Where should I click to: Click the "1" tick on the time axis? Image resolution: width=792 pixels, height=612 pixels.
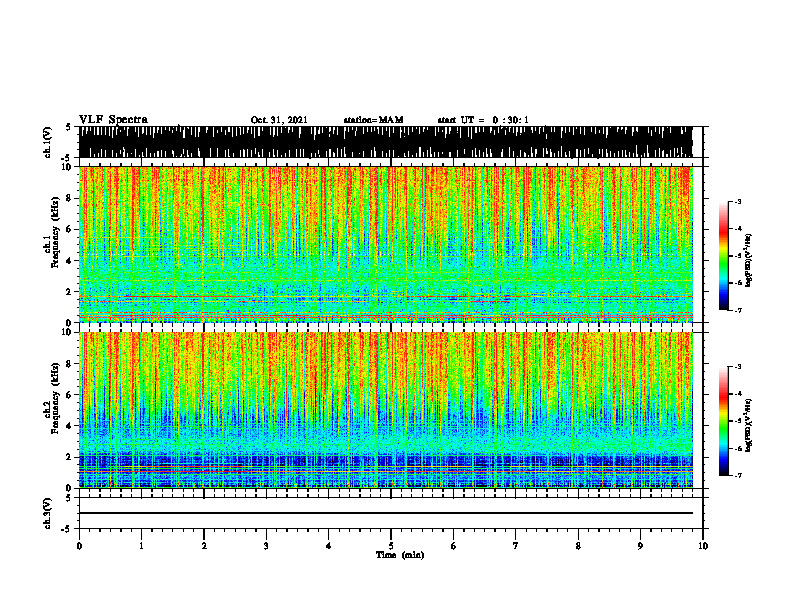[x=141, y=546]
